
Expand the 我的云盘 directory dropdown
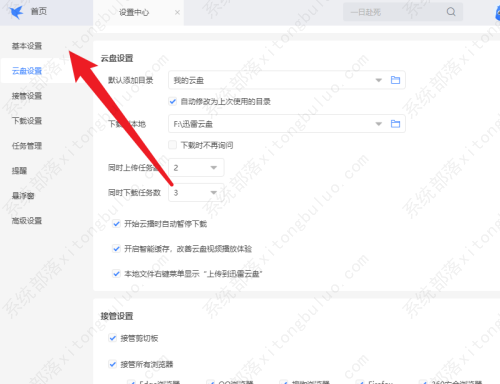[379, 80]
